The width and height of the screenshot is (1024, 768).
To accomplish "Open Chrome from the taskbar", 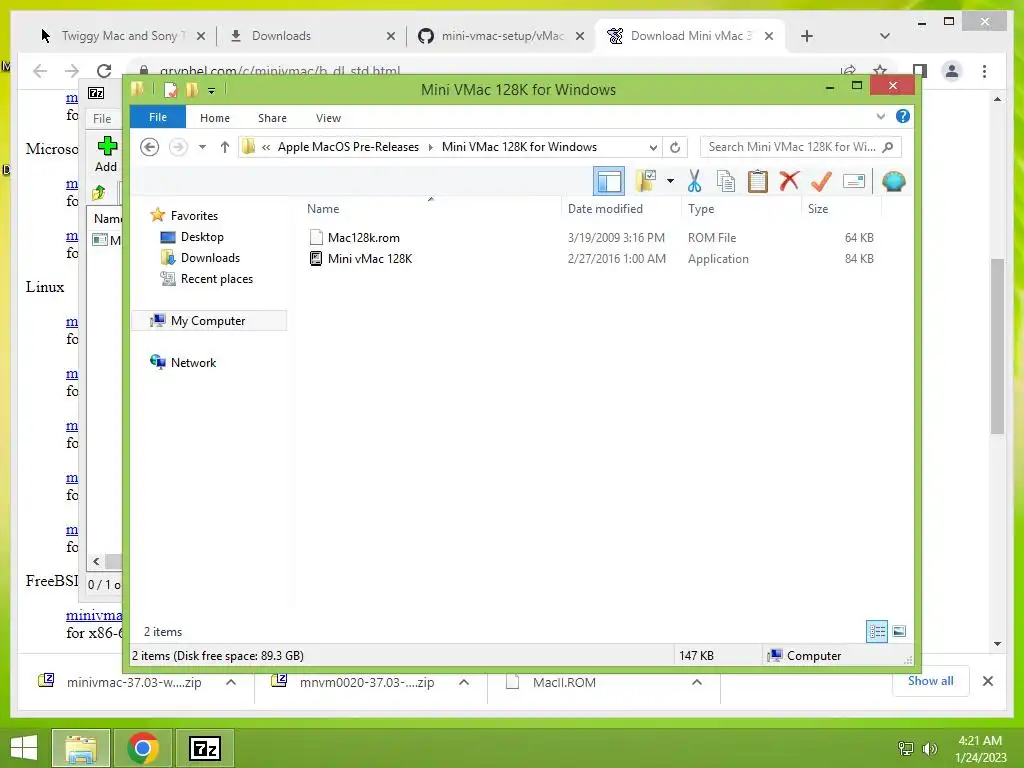I will (x=142, y=748).
